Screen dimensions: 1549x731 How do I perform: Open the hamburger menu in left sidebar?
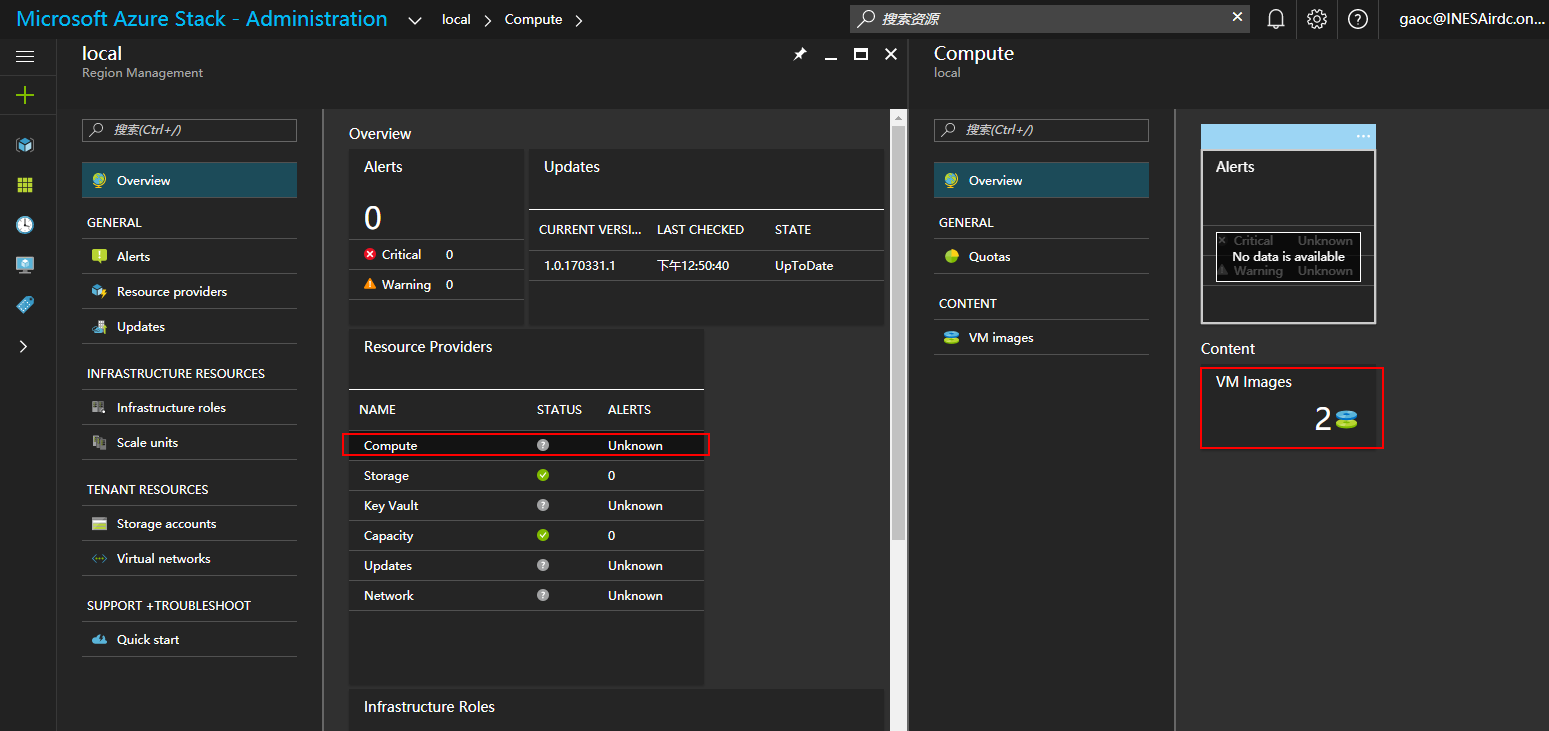[25, 57]
